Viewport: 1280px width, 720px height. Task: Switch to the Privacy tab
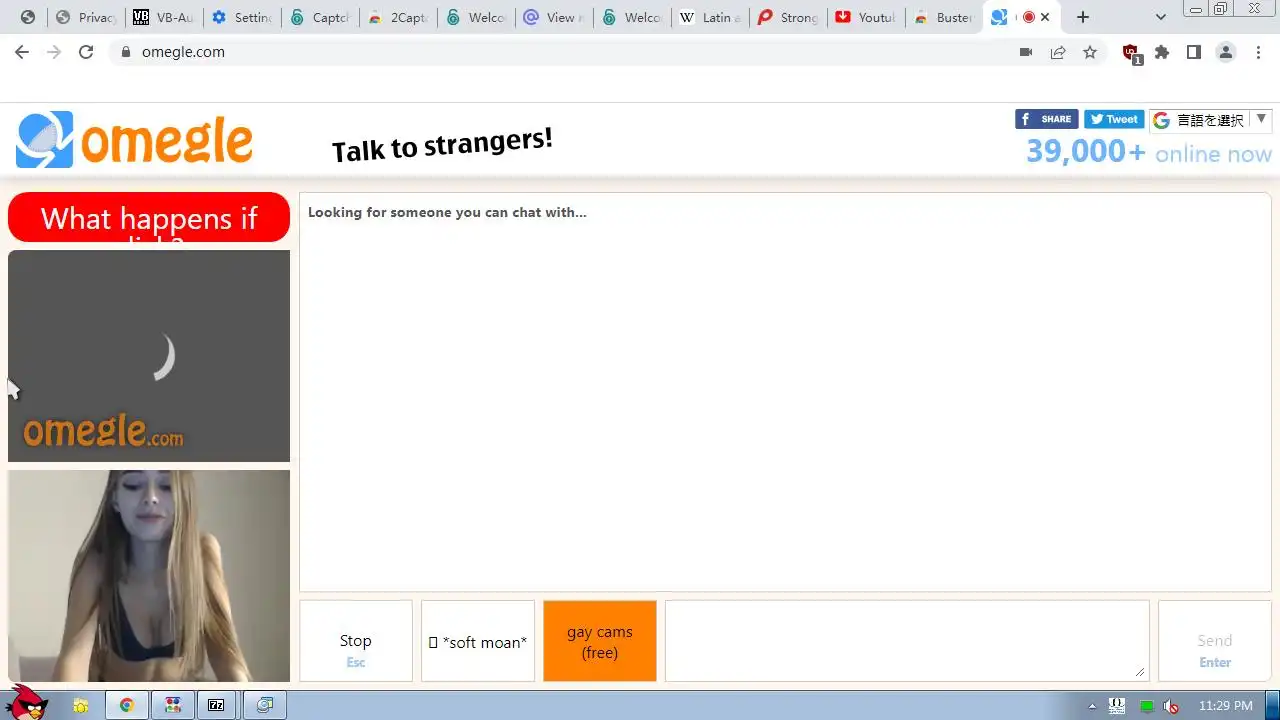click(x=86, y=17)
